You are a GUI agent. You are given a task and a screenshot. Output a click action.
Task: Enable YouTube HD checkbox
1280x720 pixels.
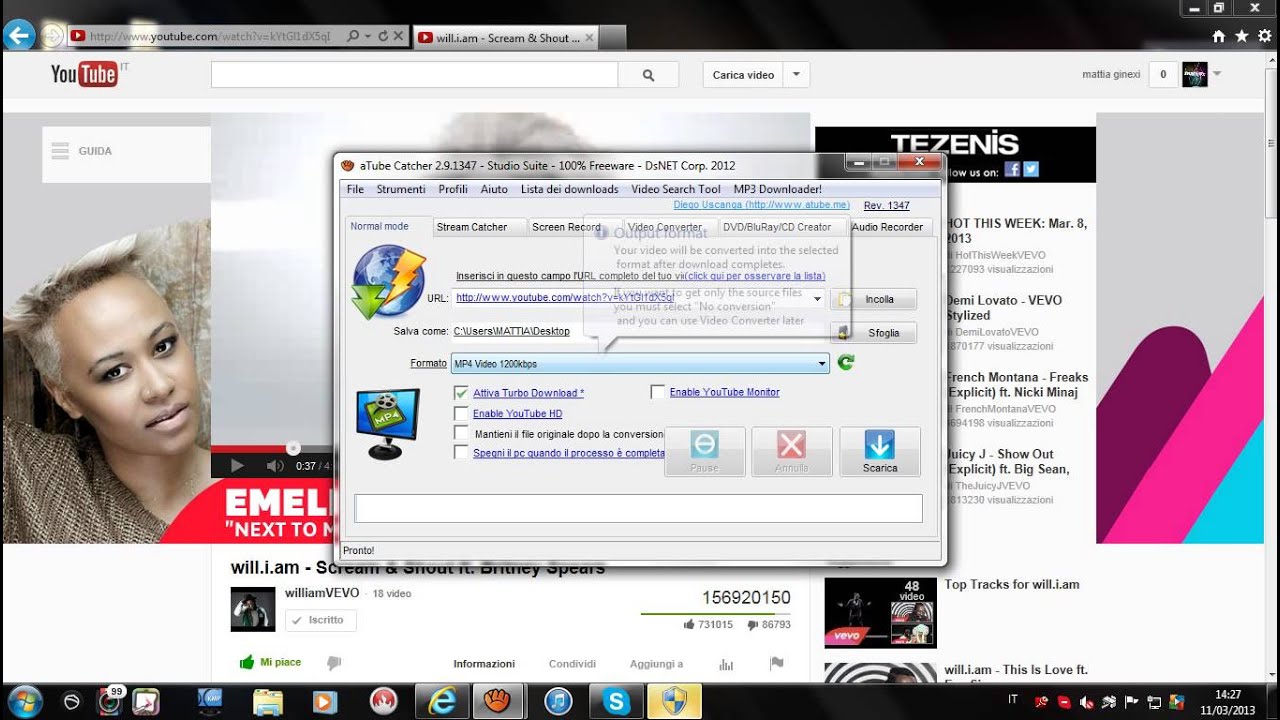click(x=461, y=413)
